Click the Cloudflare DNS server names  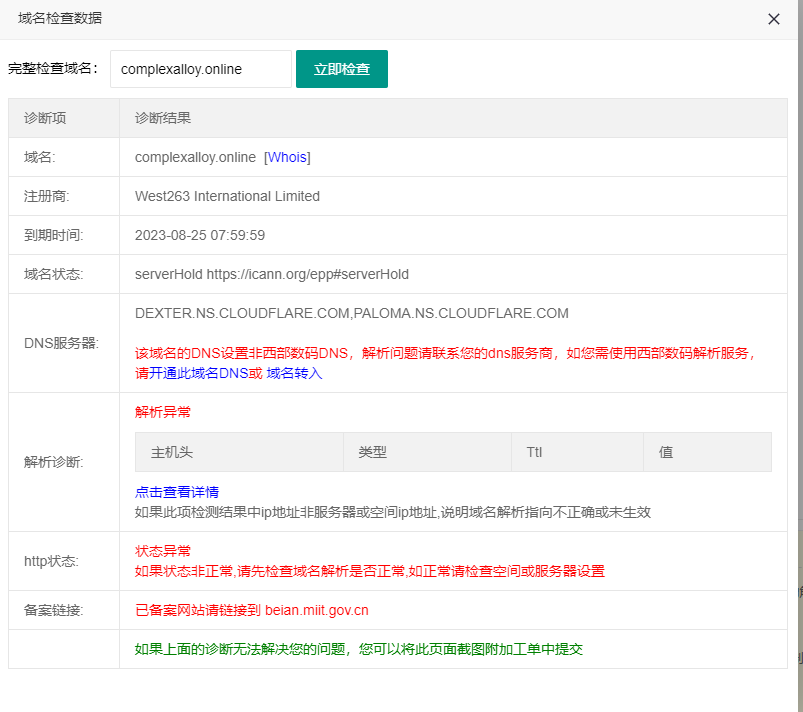(x=351, y=313)
